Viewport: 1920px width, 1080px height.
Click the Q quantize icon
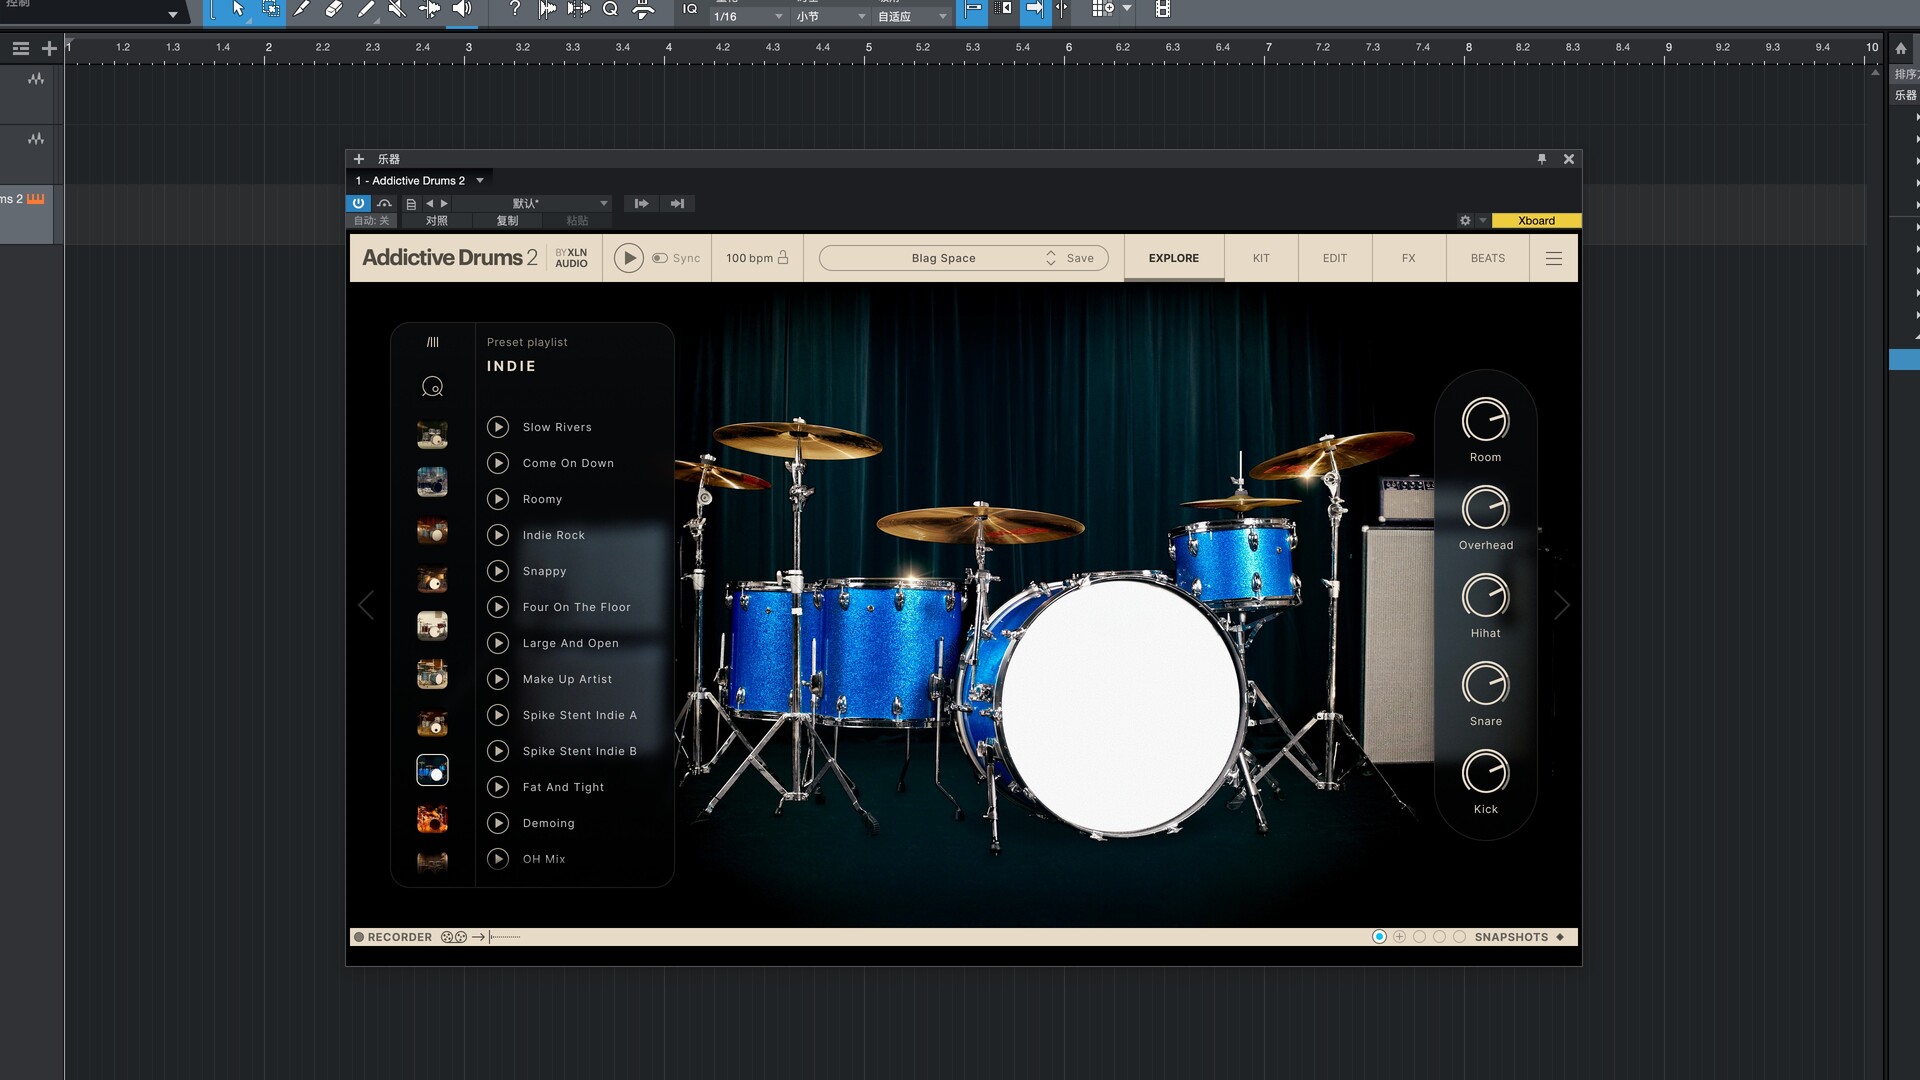pos(610,9)
